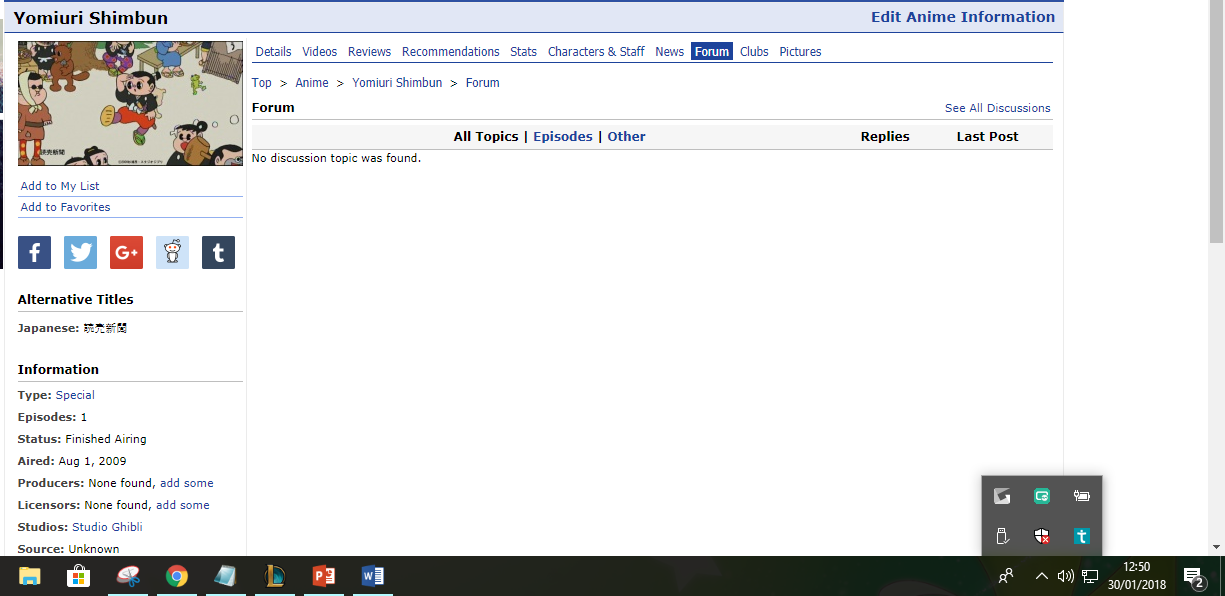Screen dimensions: 1225x596
Task: Click Edit Anime Information link
Action: coord(962,17)
